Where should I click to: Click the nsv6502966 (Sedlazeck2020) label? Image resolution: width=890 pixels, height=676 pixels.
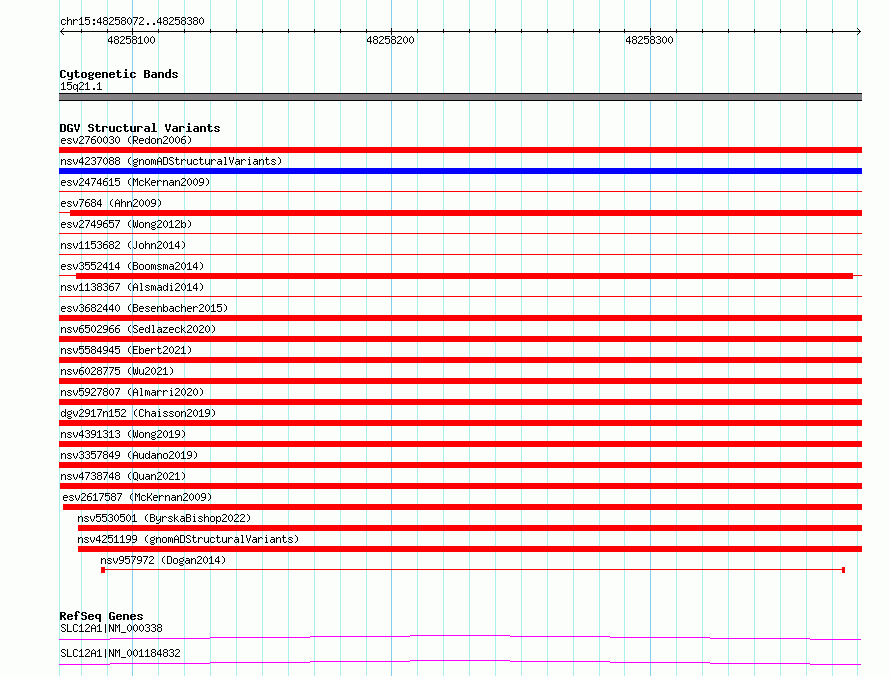click(138, 329)
